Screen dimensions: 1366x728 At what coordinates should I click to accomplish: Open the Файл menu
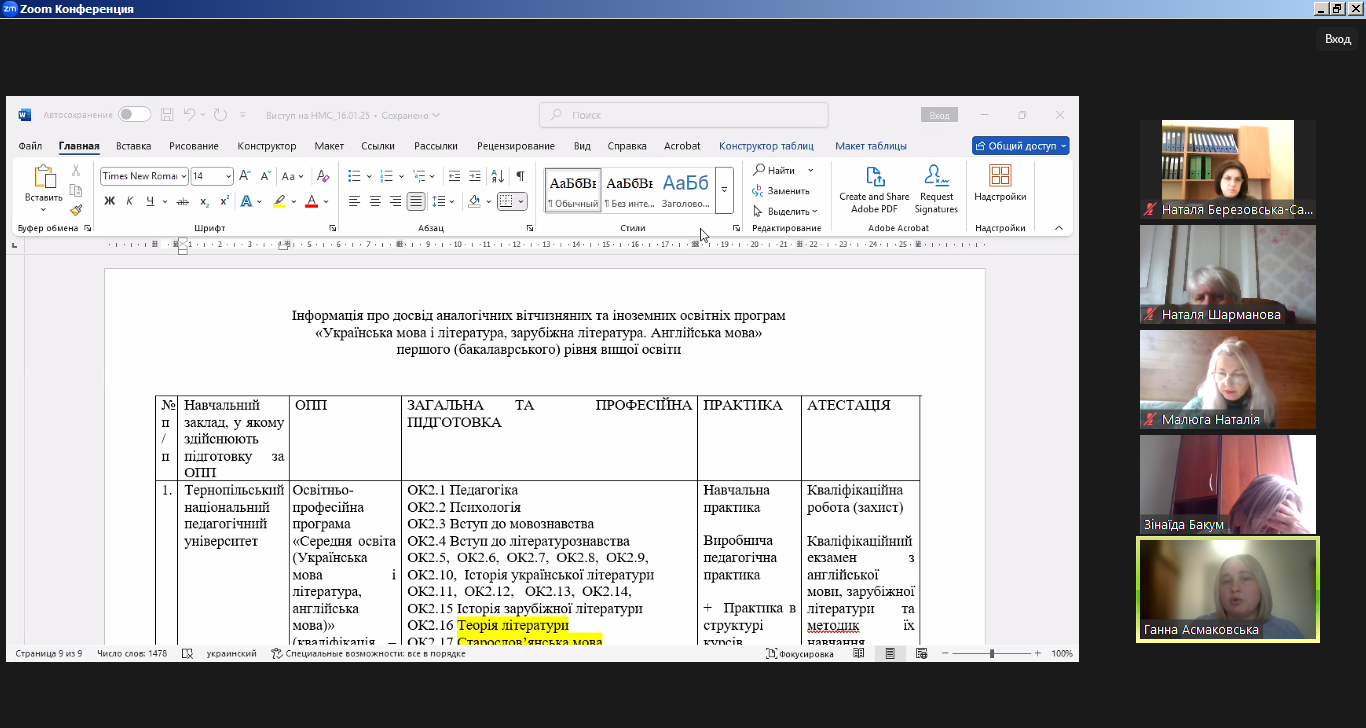(x=30, y=146)
